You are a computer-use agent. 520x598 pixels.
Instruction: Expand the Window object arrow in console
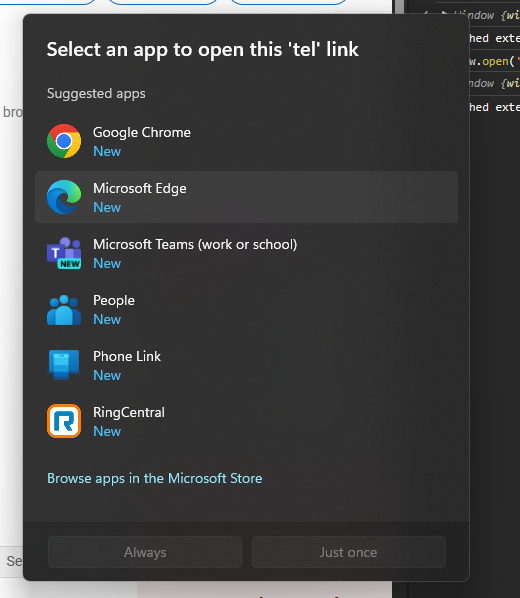[x=444, y=14]
